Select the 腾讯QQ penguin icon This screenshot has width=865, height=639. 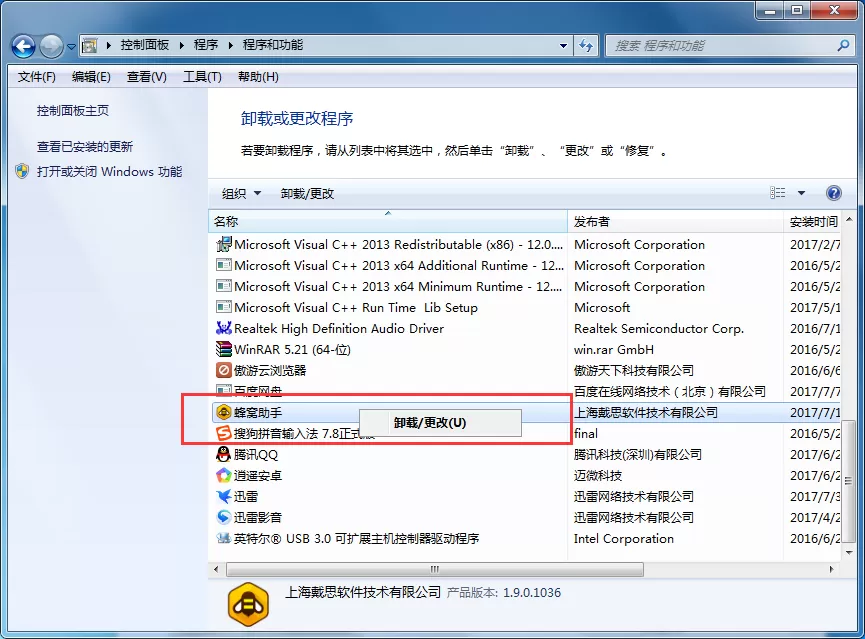pyautogui.click(x=223, y=454)
